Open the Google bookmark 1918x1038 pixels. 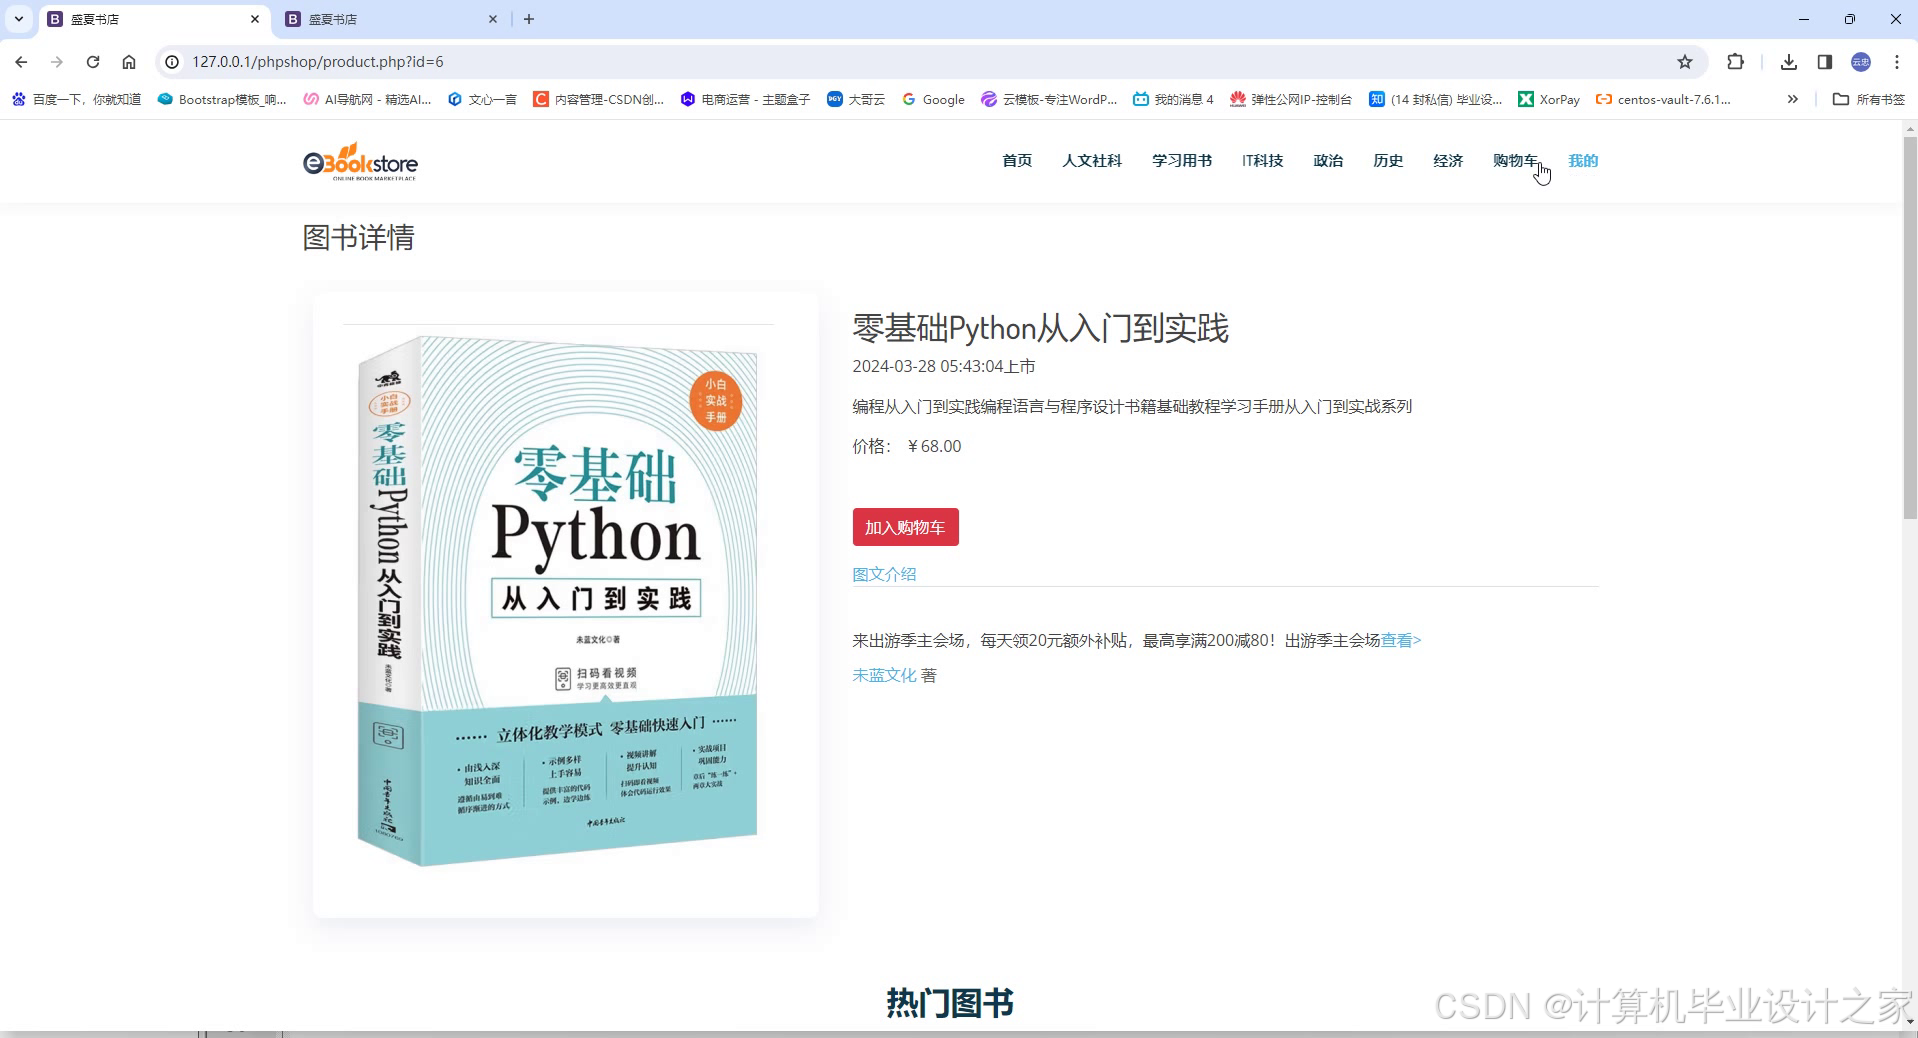pos(933,99)
